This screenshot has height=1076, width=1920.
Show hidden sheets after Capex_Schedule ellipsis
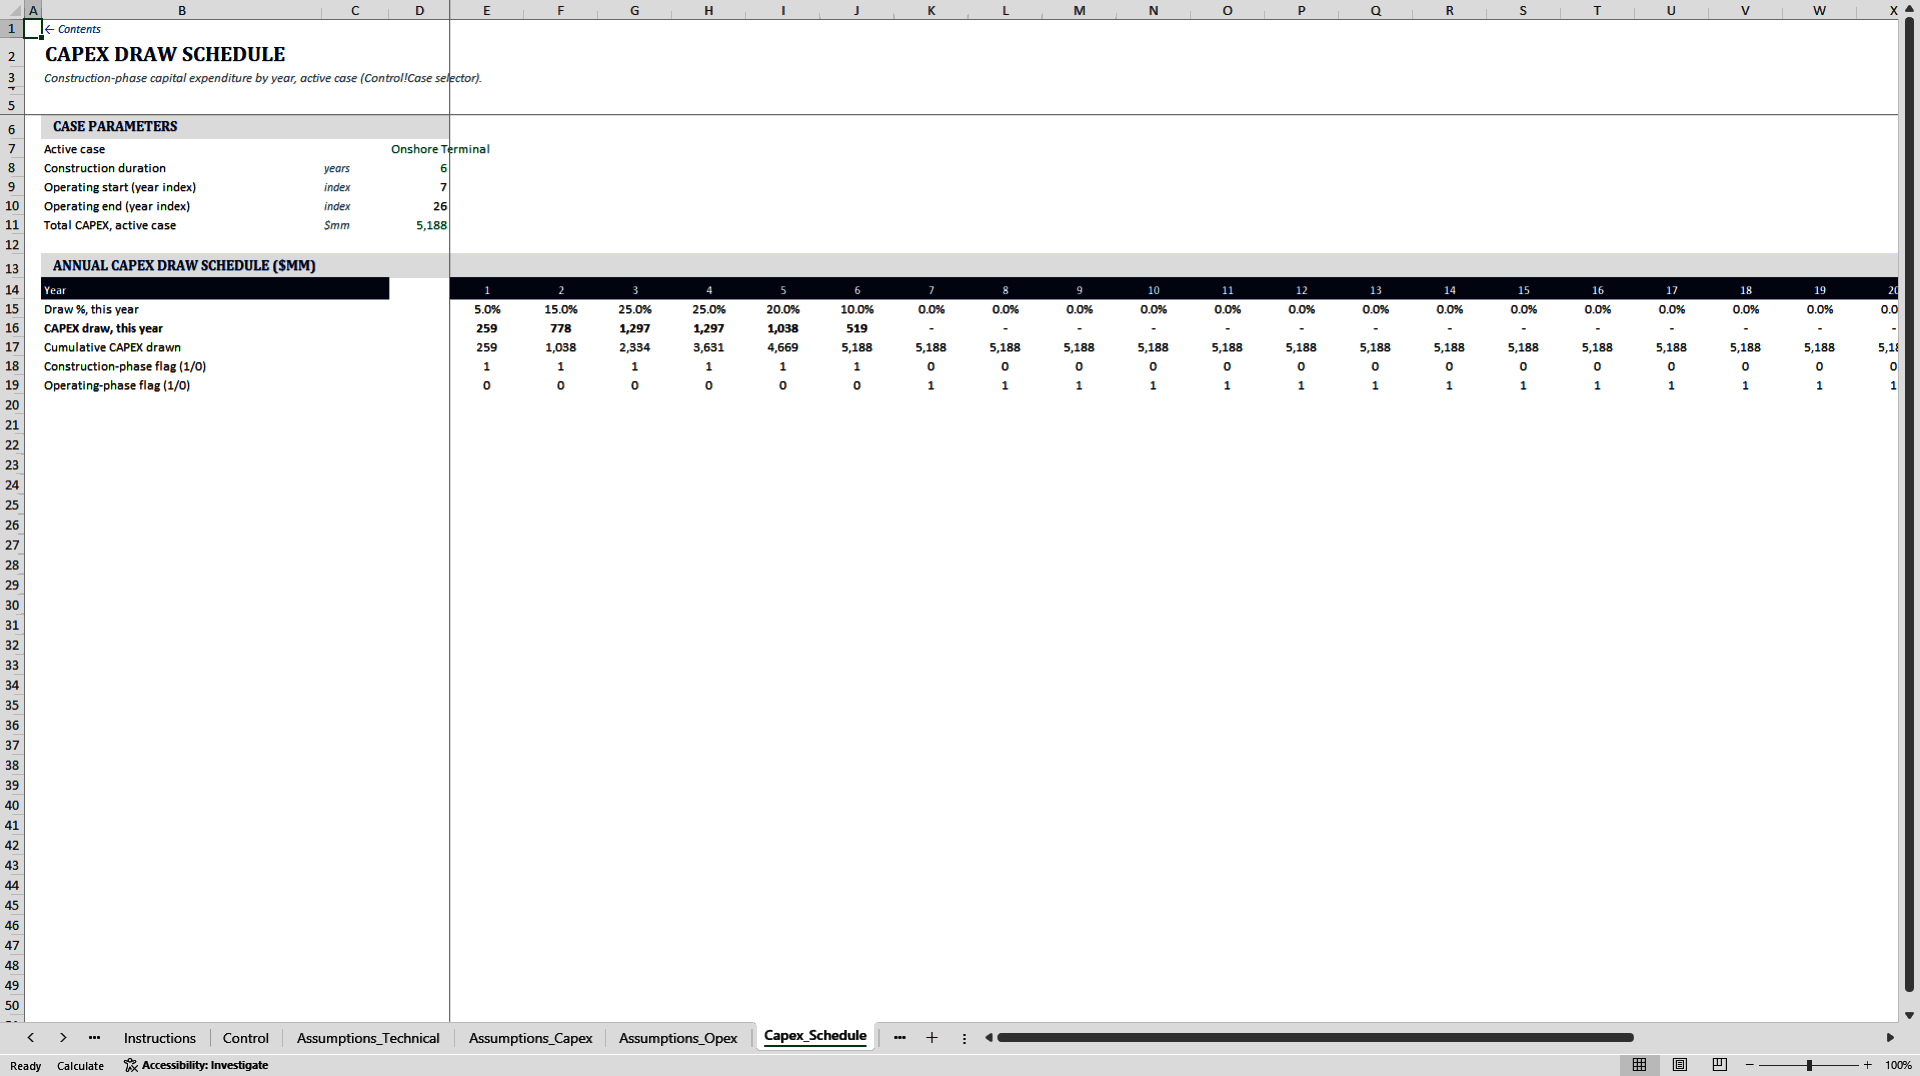pyautogui.click(x=900, y=1038)
